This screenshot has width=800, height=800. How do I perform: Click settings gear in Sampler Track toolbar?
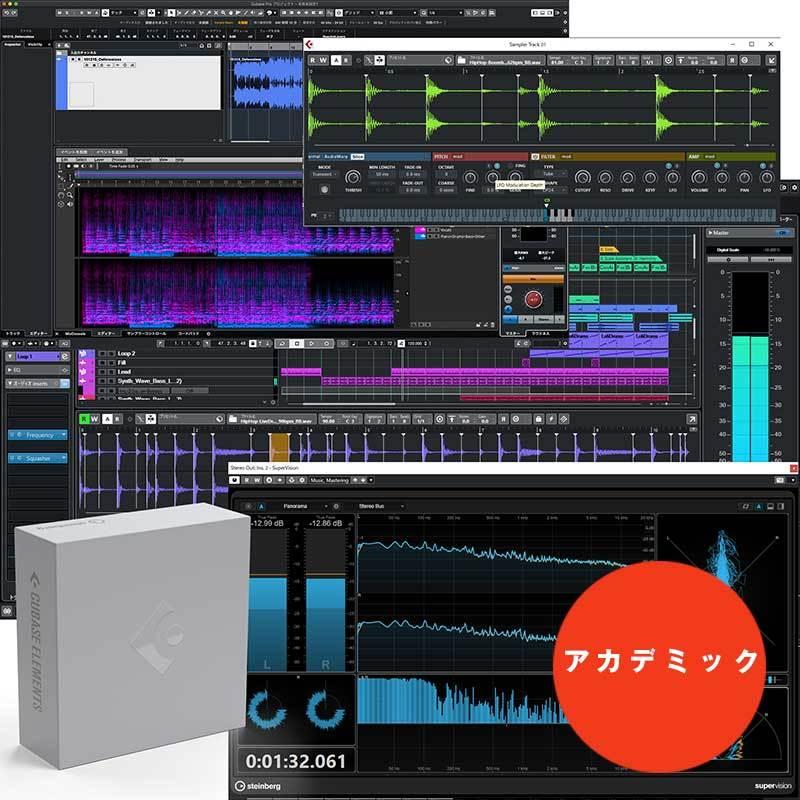click(x=744, y=60)
